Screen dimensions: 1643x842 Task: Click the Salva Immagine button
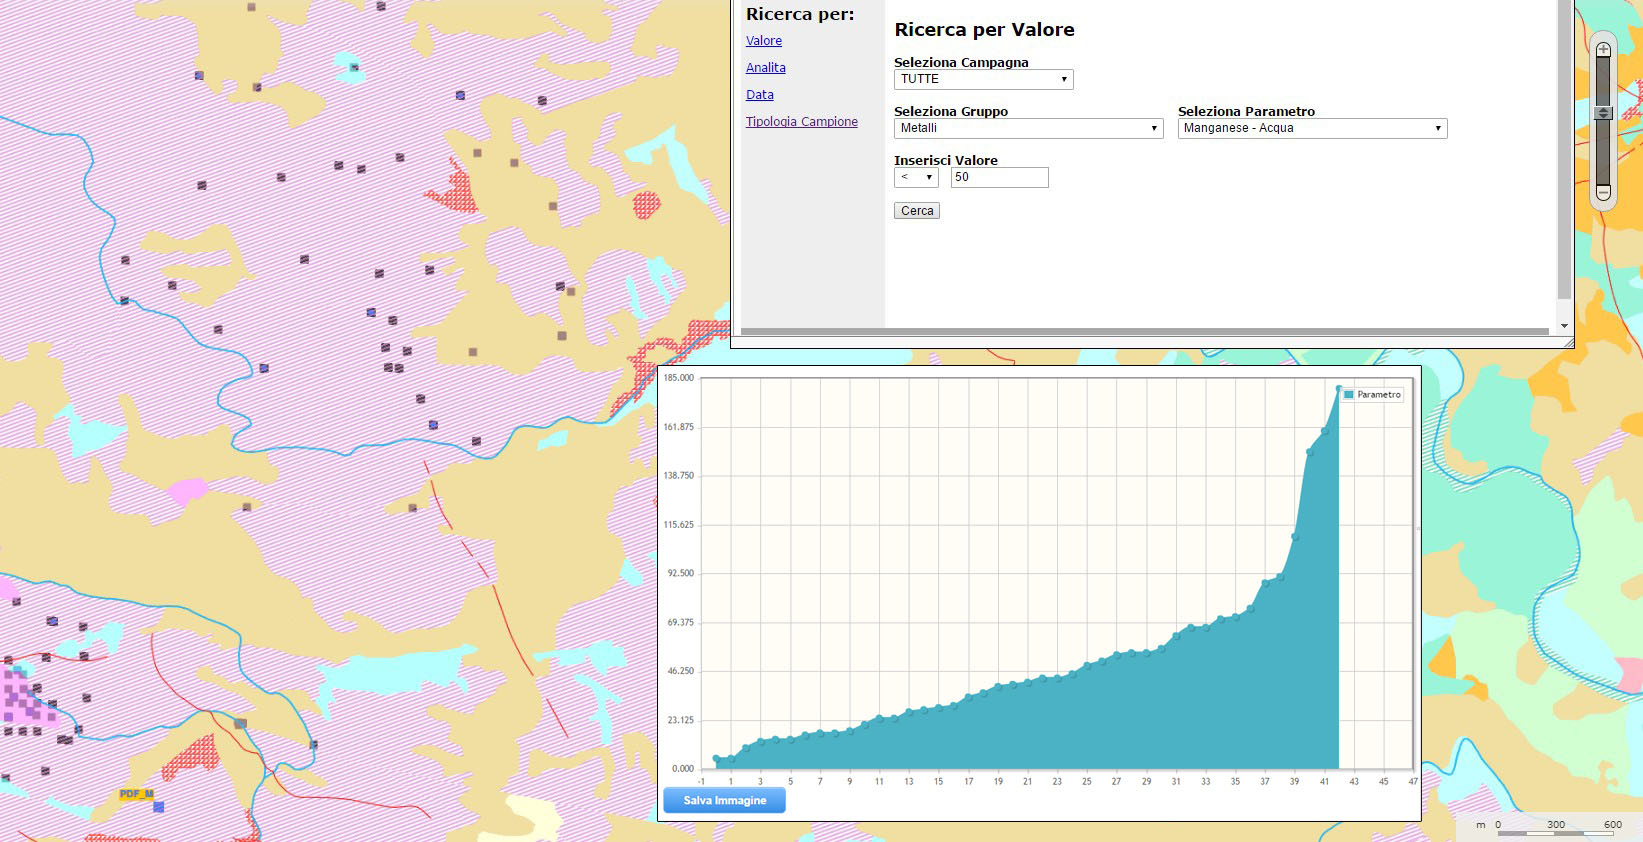724,800
